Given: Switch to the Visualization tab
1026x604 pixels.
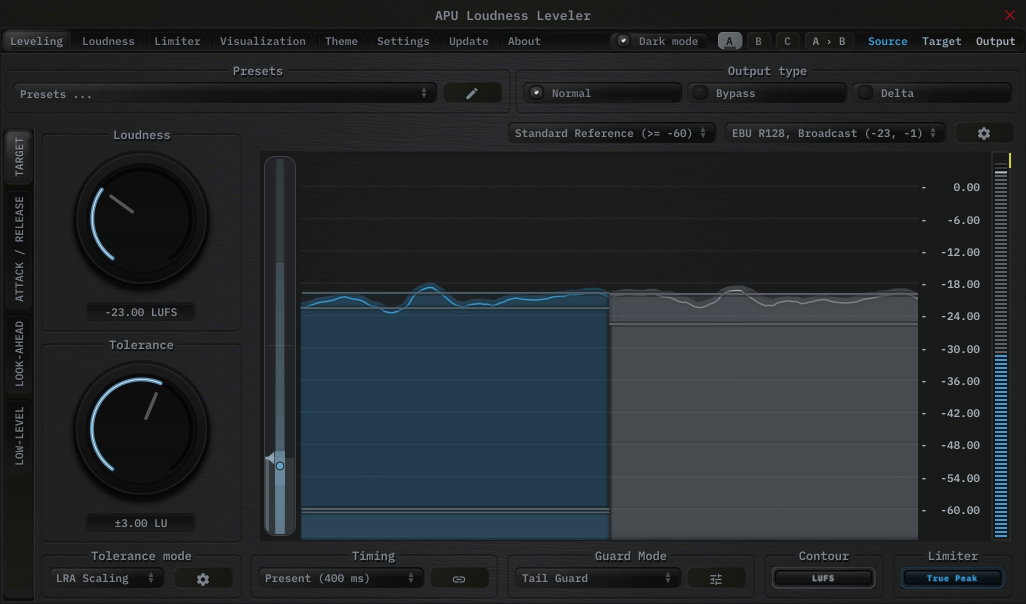Looking at the screenshot, I should pyautogui.click(x=262, y=40).
